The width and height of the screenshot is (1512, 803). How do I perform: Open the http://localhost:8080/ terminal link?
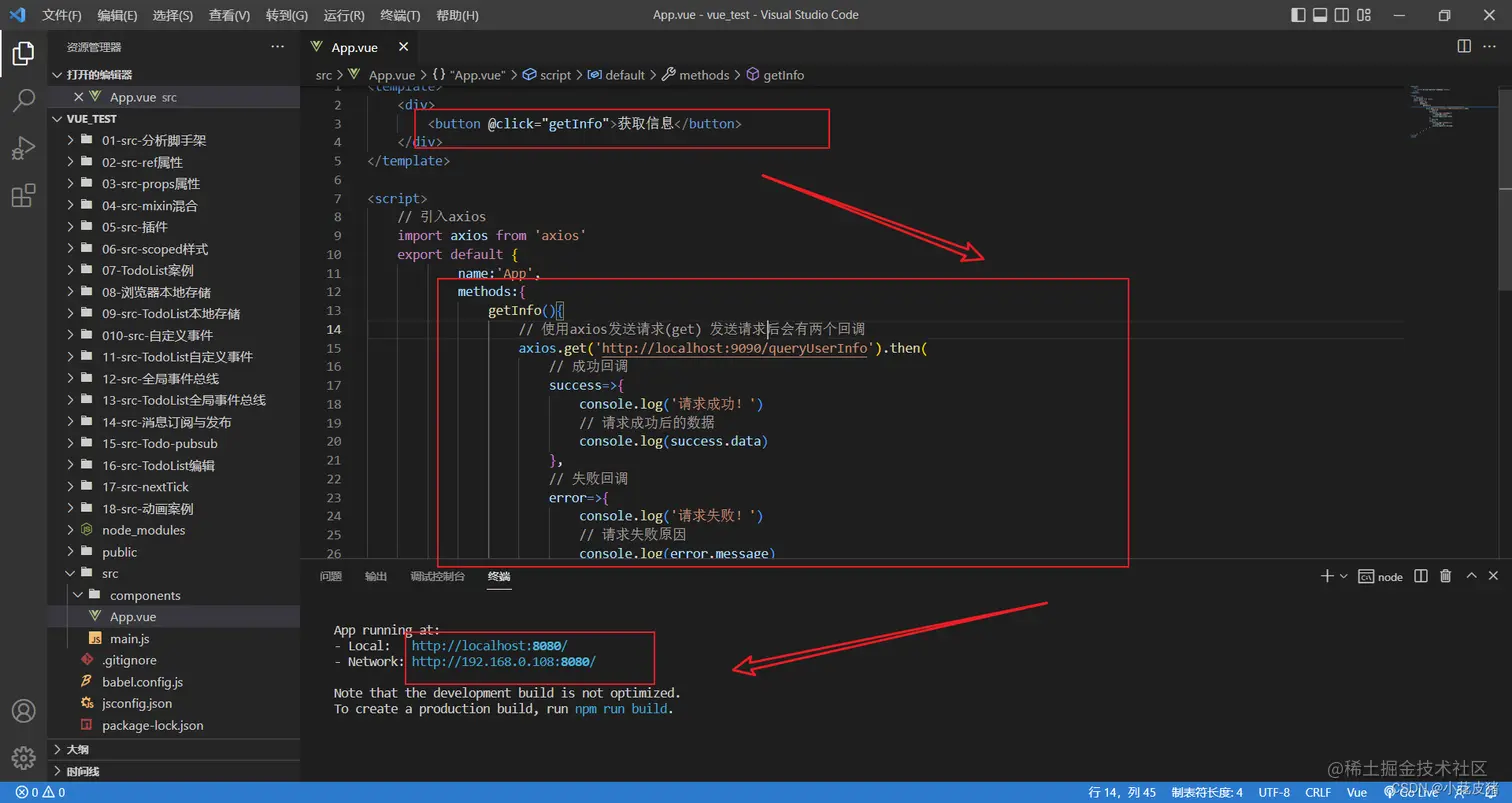(x=489, y=646)
